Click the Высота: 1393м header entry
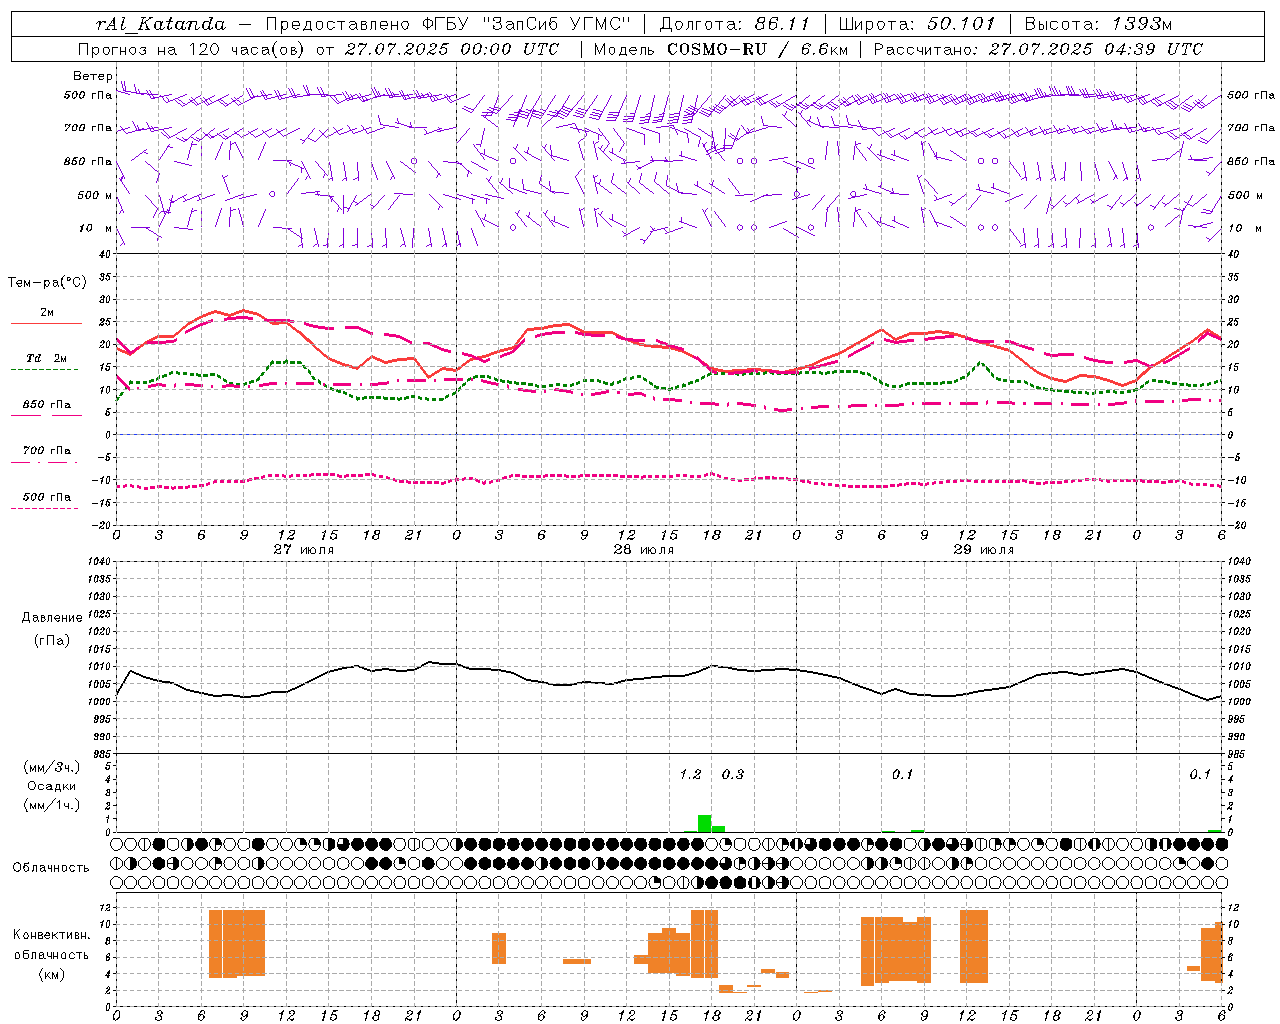 coord(1098,24)
